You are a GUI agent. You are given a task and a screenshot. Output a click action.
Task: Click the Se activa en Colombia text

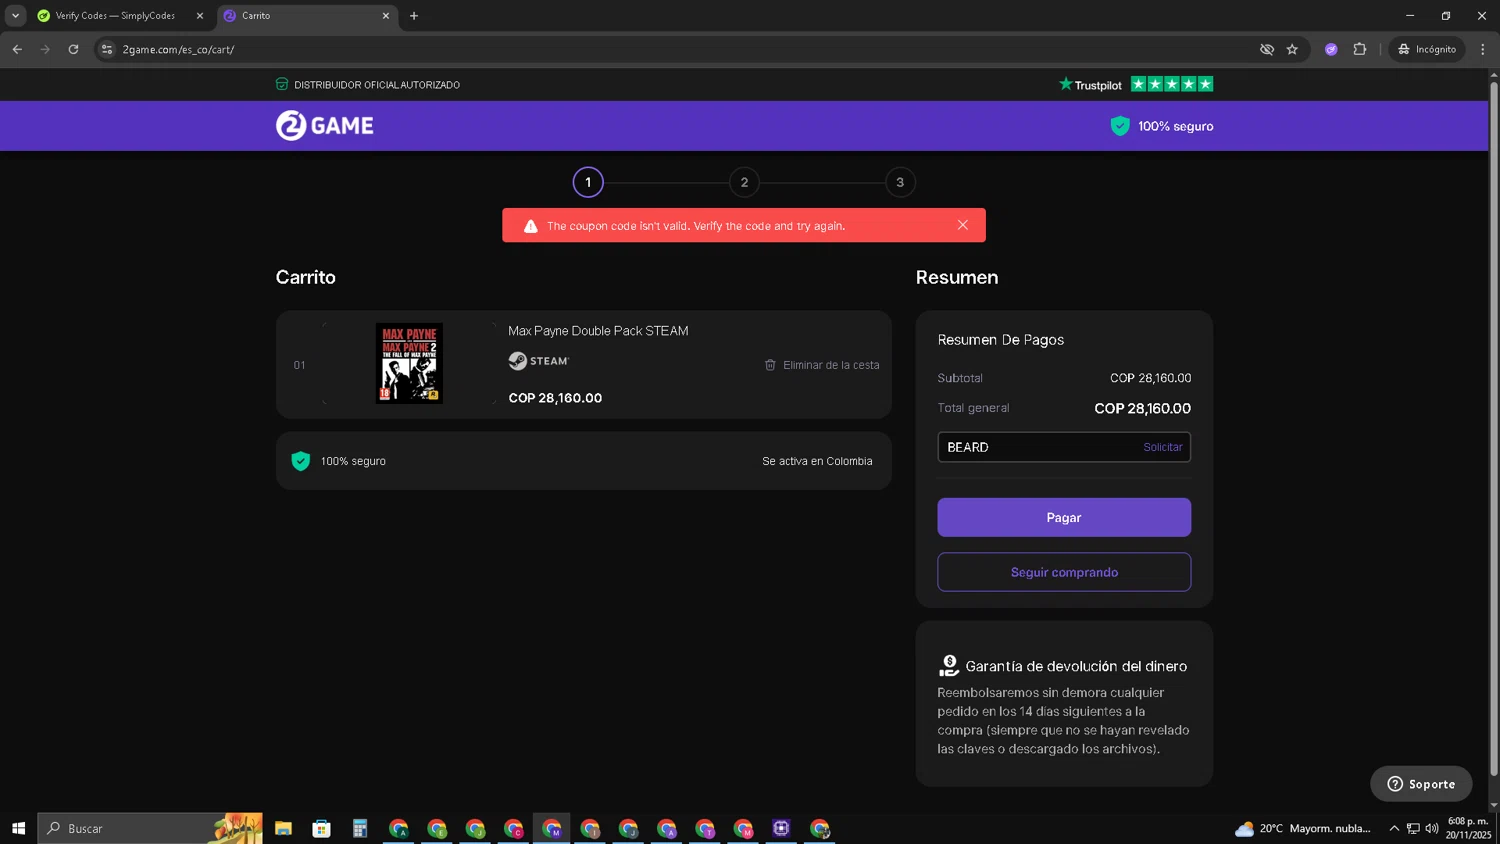817,461
